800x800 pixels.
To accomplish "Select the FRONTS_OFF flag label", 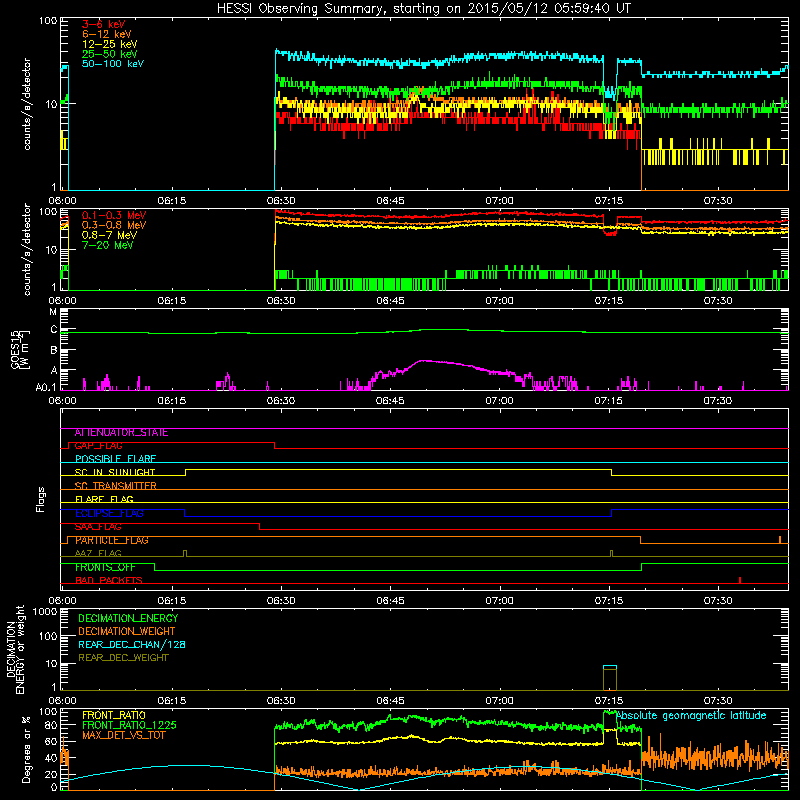I will click(105, 567).
